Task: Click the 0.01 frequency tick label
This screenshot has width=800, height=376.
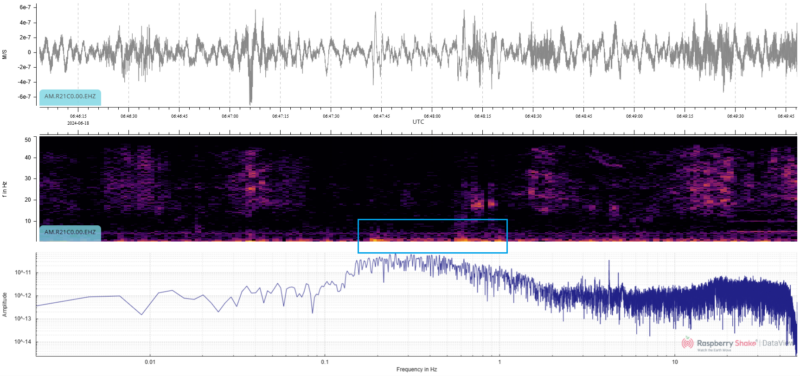Action: tap(149, 362)
